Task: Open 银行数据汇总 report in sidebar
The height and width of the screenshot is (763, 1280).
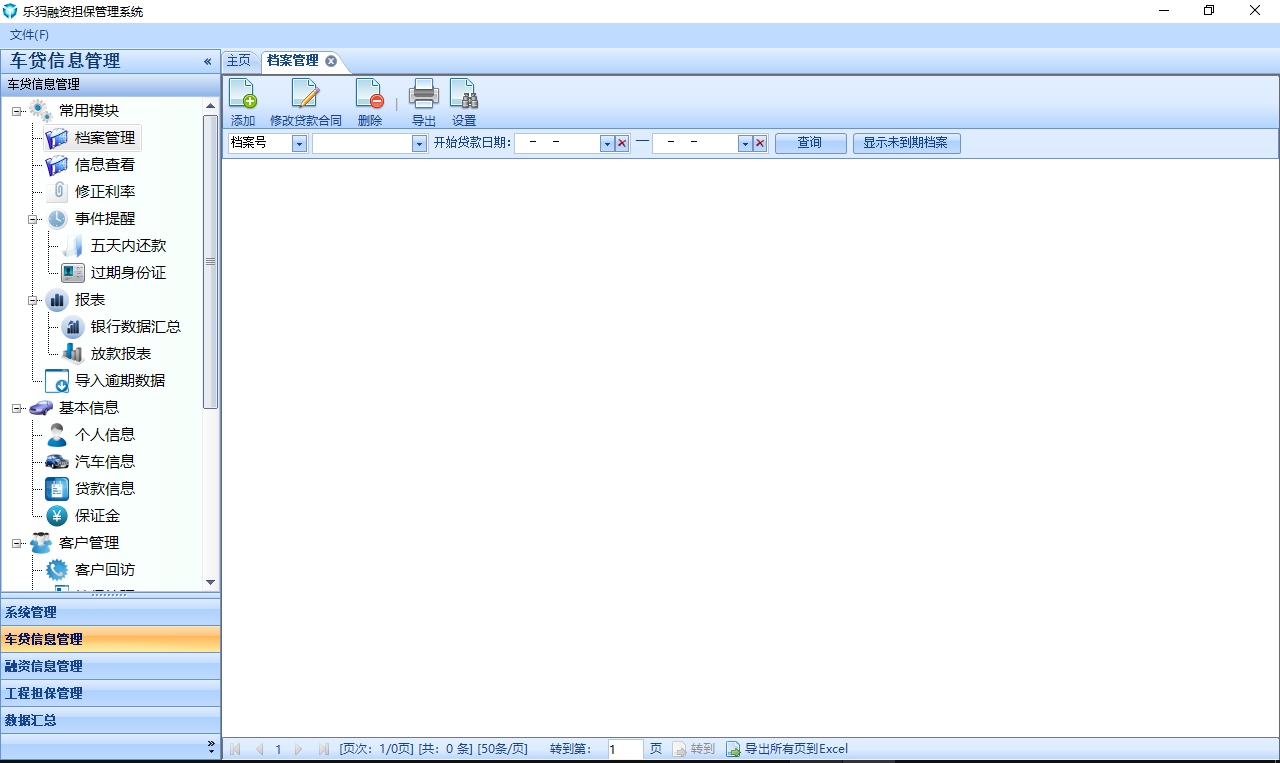Action: pyautogui.click(x=135, y=327)
